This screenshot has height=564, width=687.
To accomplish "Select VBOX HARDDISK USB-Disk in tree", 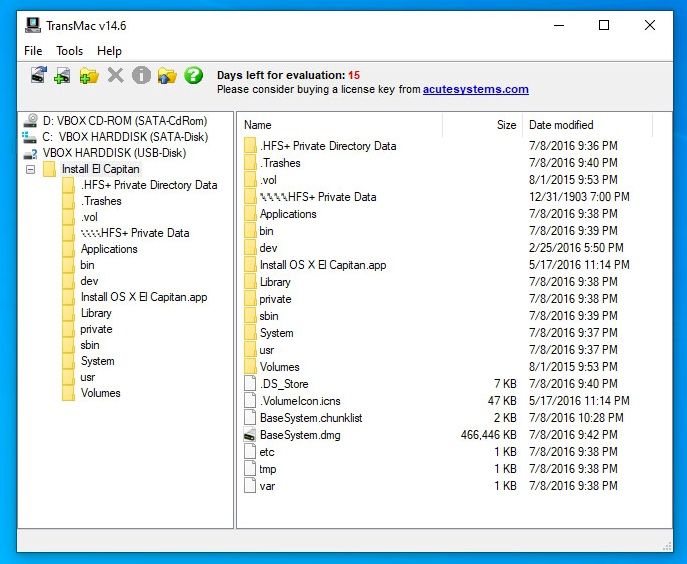I will 114,153.
